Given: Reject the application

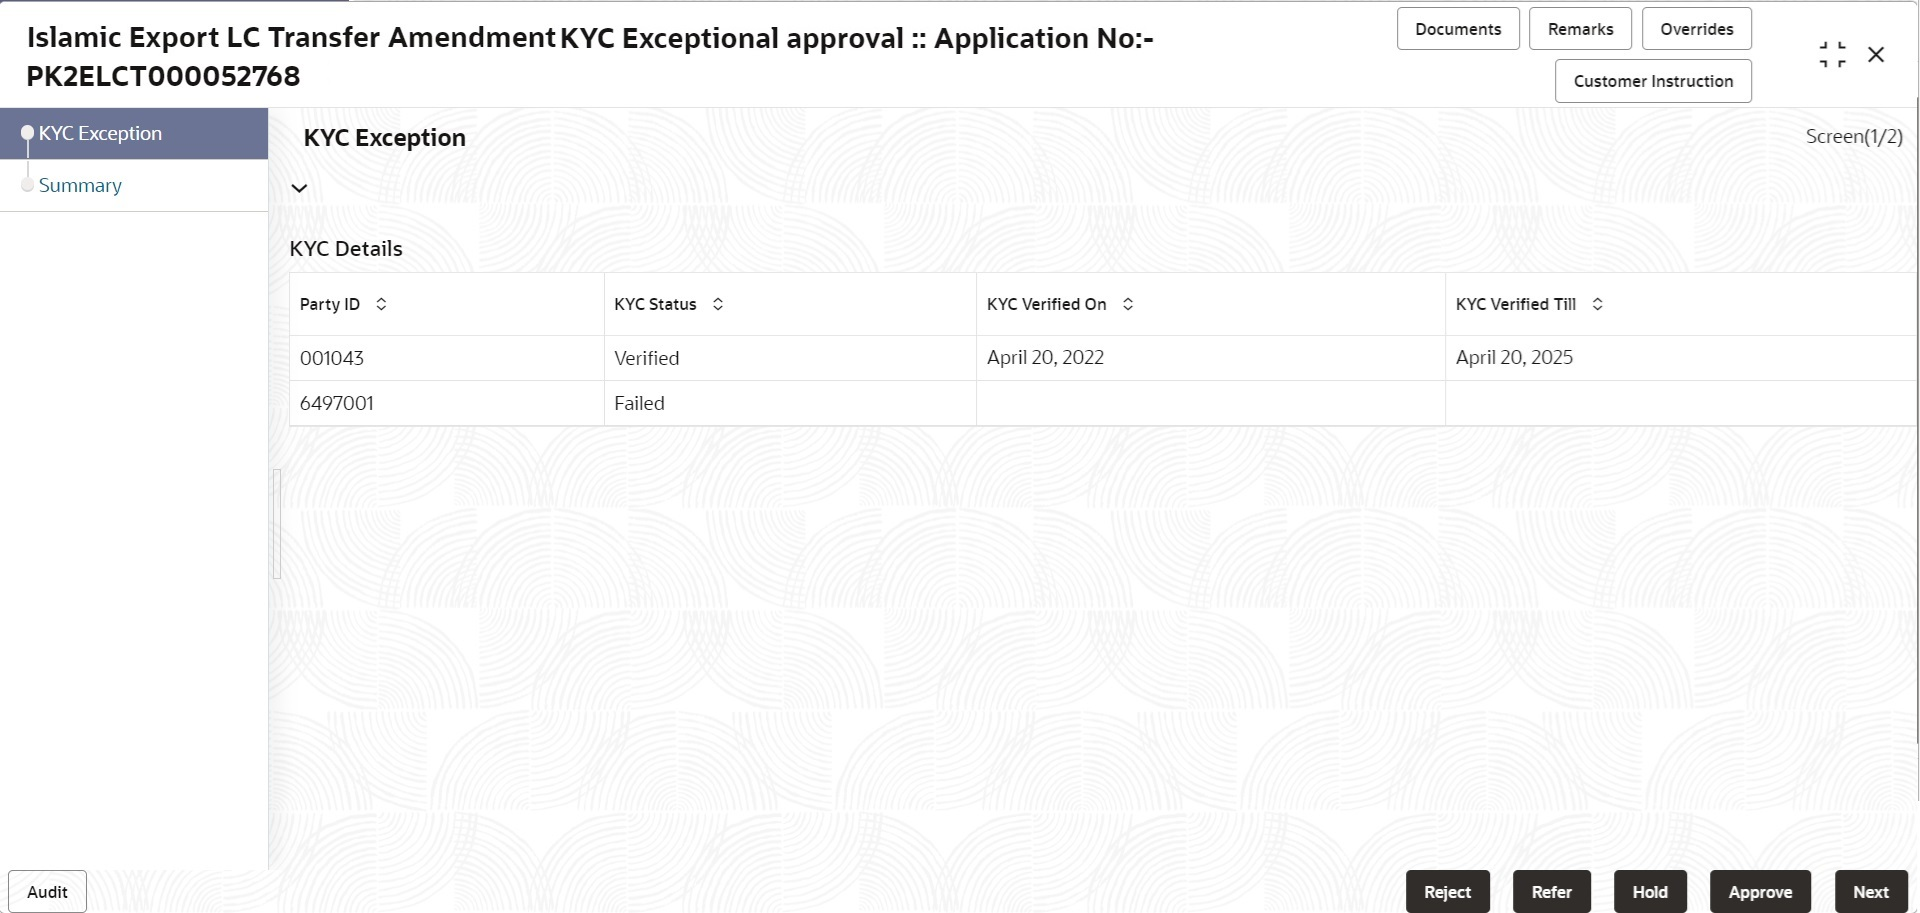Looking at the screenshot, I should click(1447, 891).
